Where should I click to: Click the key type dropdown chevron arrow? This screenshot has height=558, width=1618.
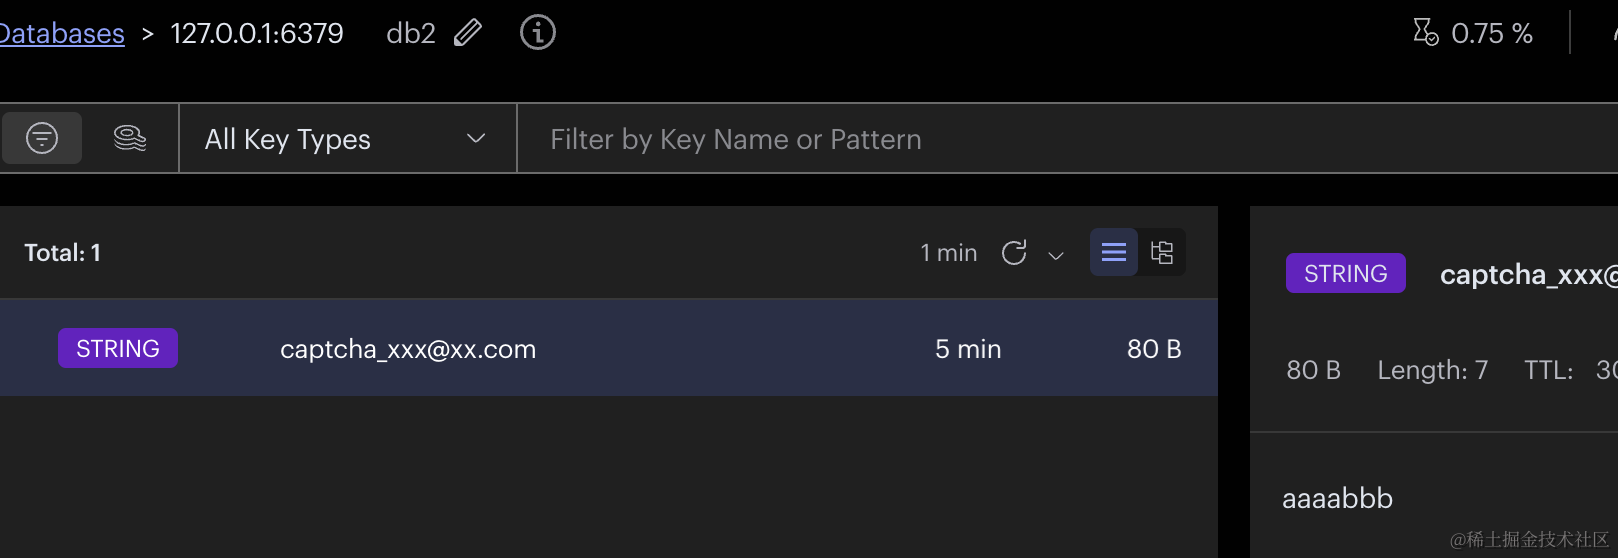point(476,139)
